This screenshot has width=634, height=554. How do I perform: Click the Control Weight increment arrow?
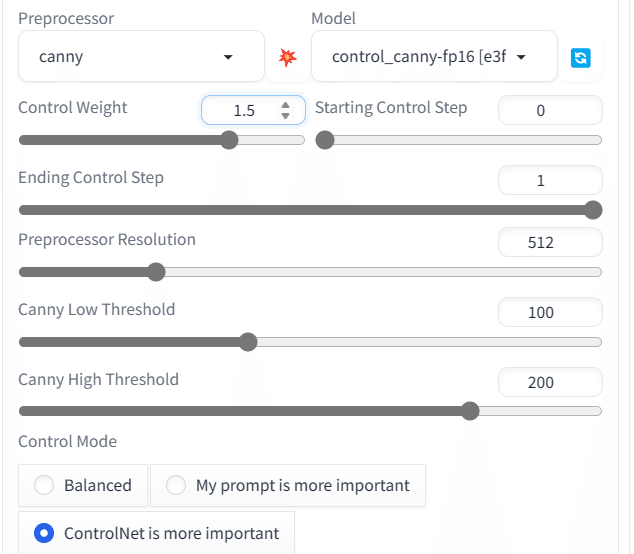(x=285, y=105)
